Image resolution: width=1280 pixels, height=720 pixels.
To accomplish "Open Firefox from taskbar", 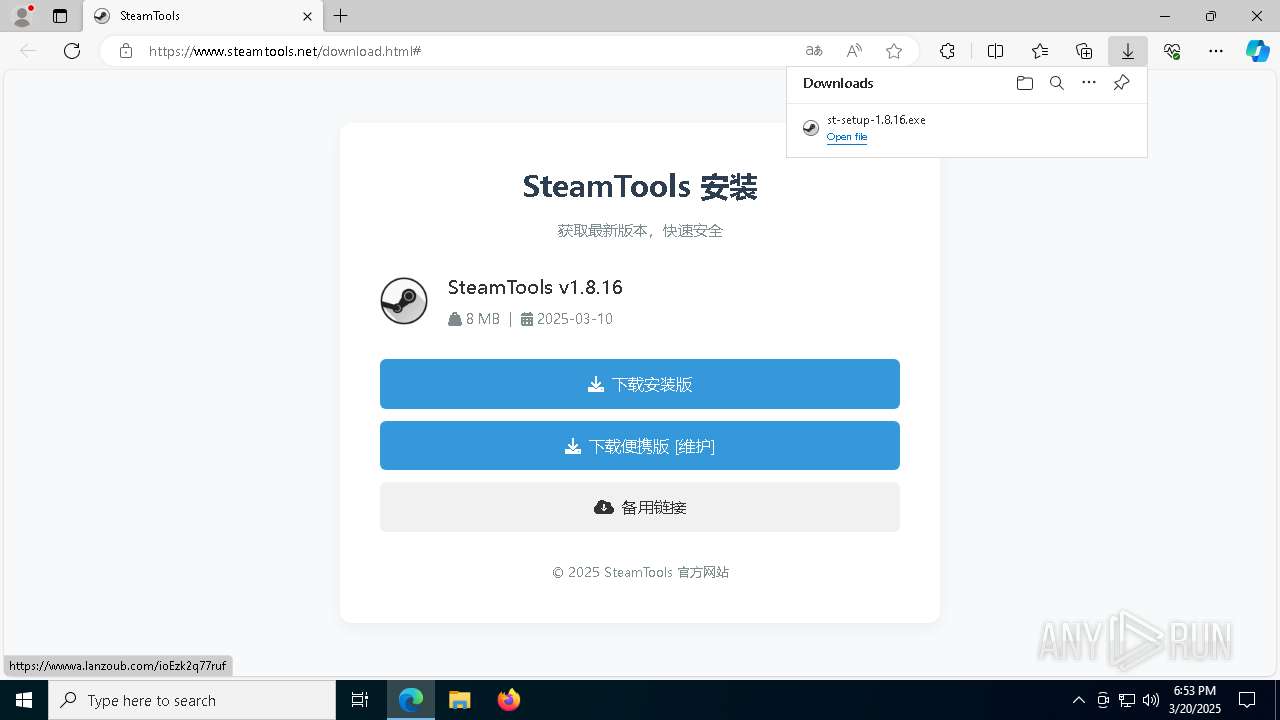I will 508,700.
